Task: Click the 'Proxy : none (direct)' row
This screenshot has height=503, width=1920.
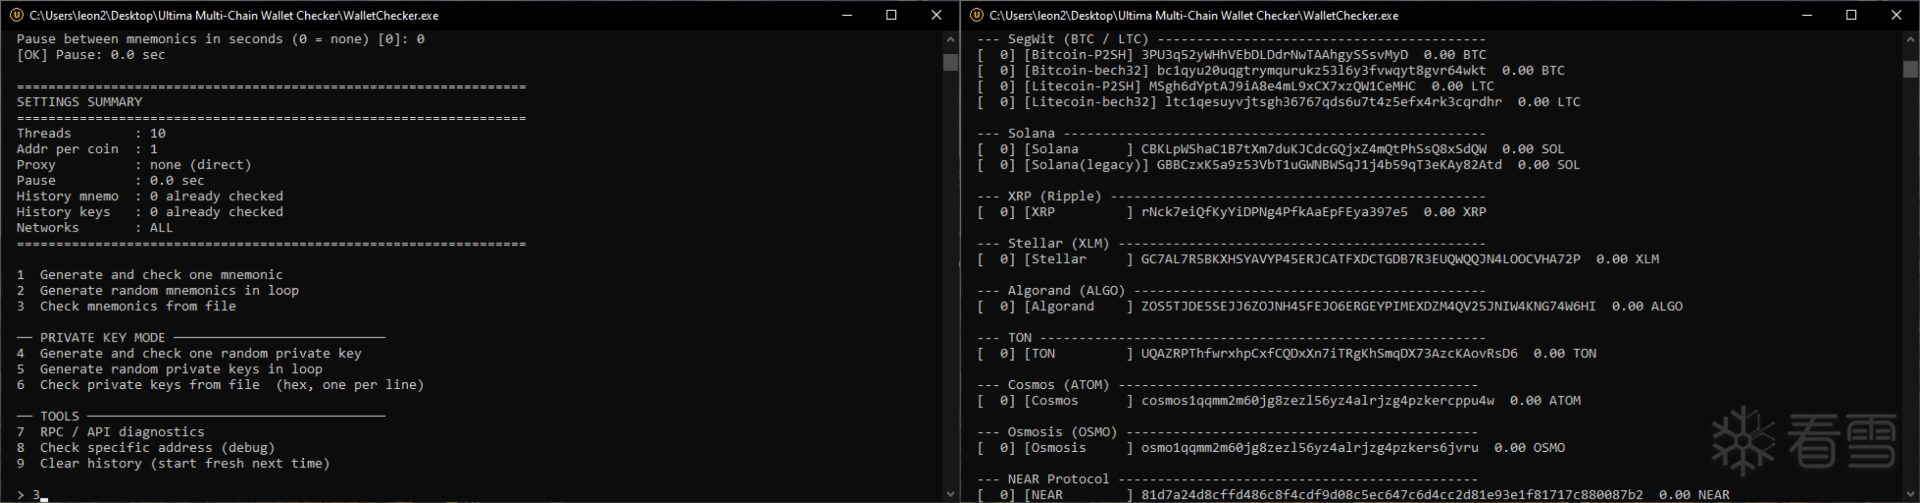Action: coord(134,165)
